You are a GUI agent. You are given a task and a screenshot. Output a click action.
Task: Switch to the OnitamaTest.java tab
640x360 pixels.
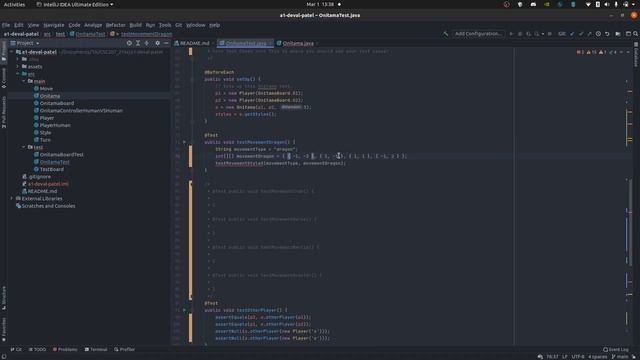pos(245,43)
